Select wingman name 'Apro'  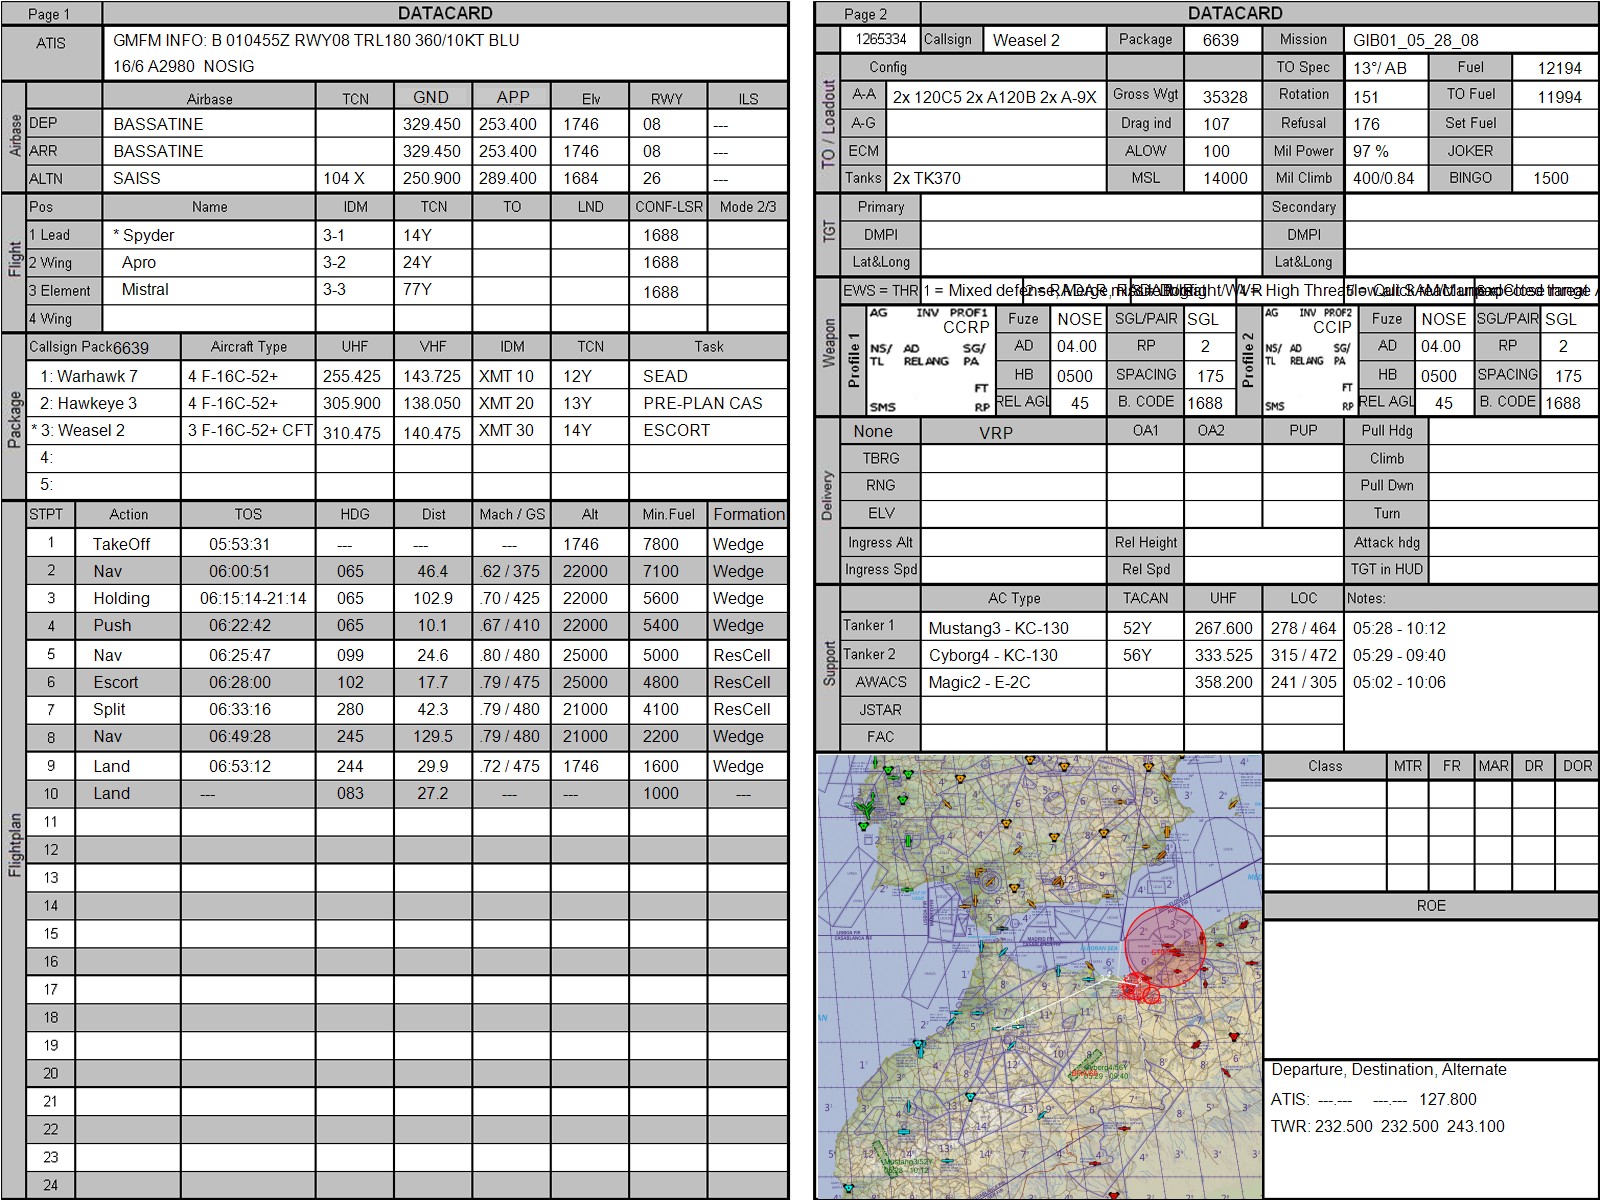[139, 262]
